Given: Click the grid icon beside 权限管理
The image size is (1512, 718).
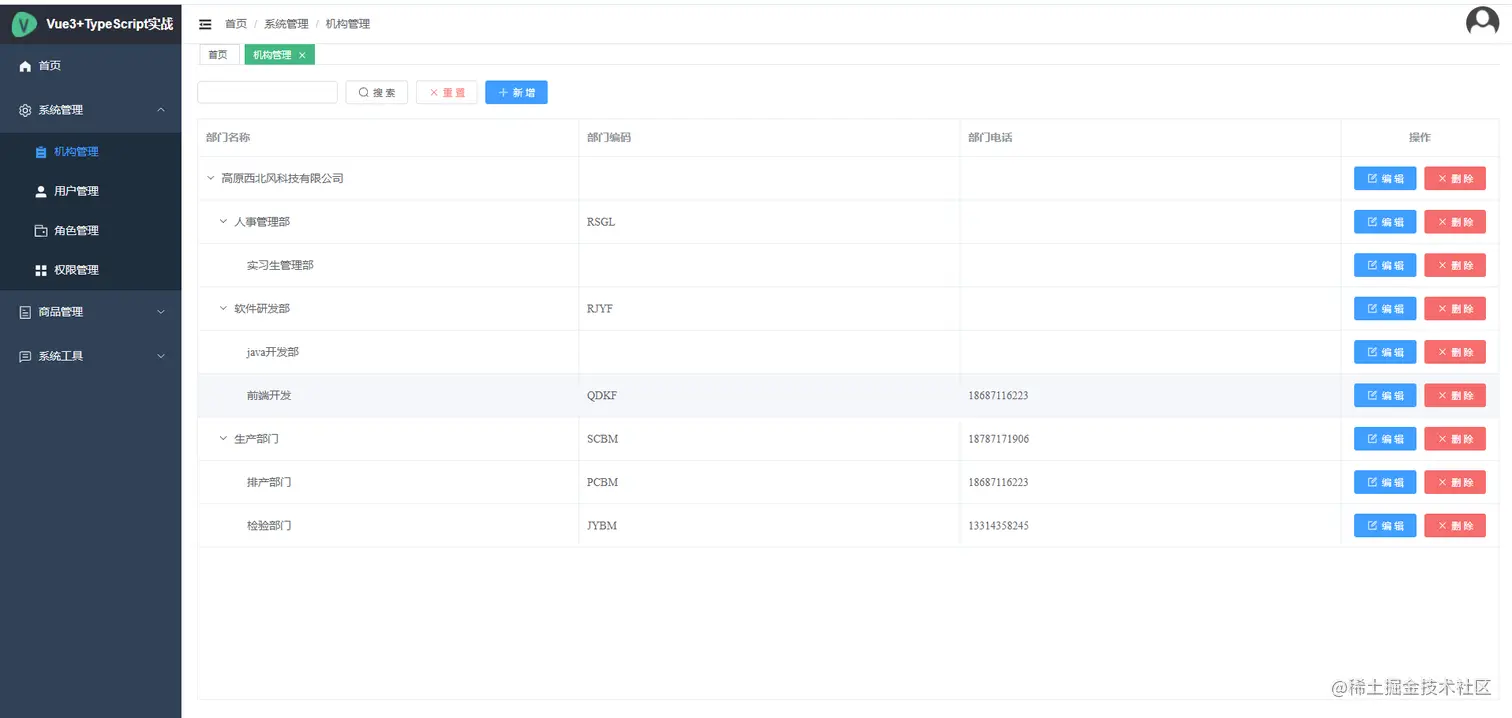Looking at the screenshot, I should 41,270.
